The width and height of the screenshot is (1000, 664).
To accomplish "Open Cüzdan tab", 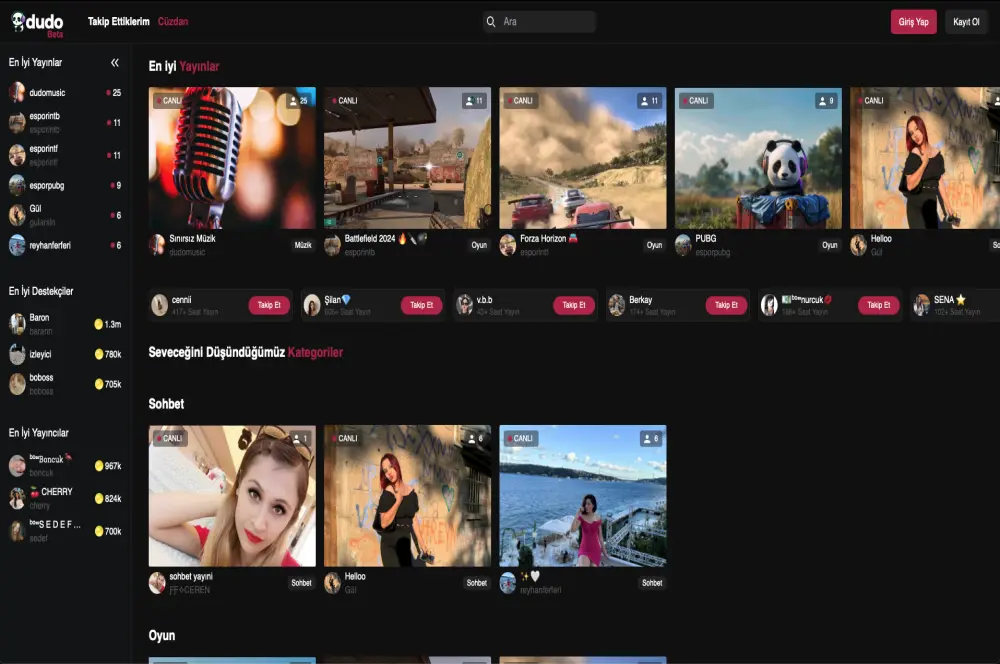I will point(173,22).
